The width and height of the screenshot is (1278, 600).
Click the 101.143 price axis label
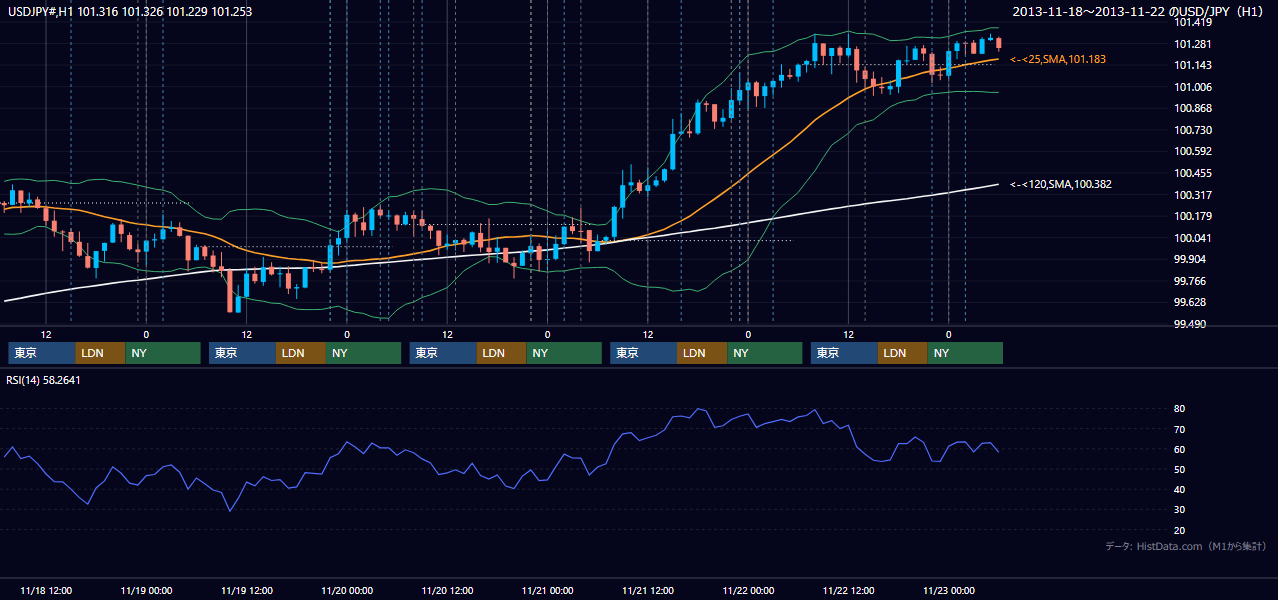tap(1192, 65)
